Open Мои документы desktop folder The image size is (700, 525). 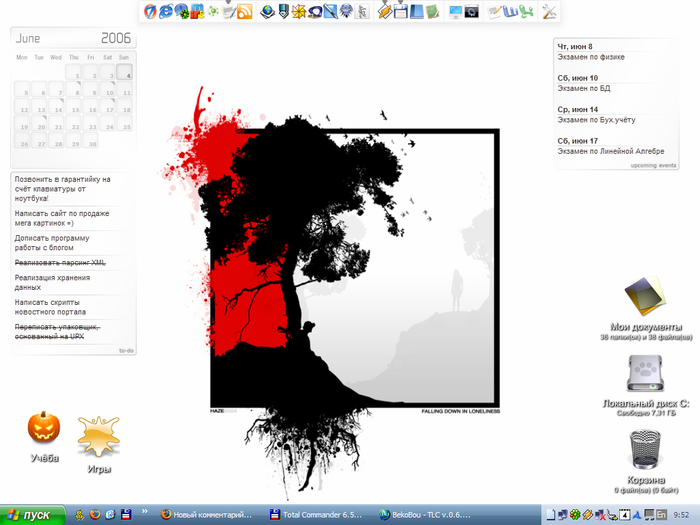[x=646, y=296]
